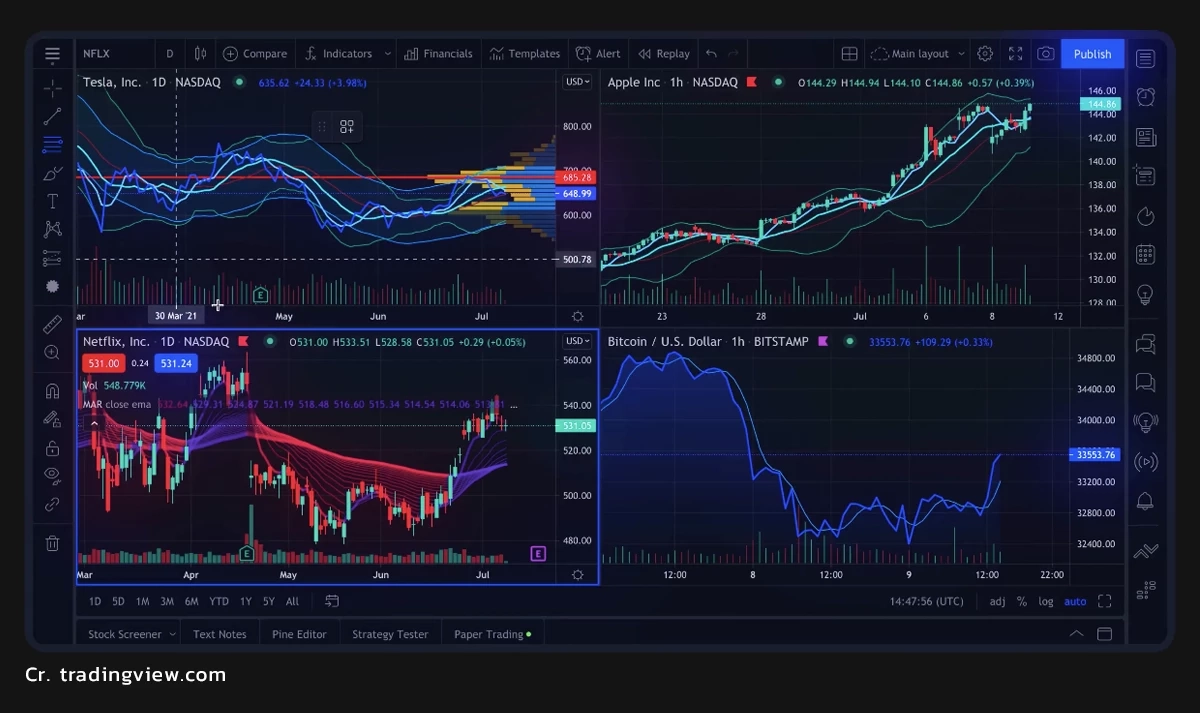
Task: Click the trash icon to remove drawings
Action: [52, 542]
